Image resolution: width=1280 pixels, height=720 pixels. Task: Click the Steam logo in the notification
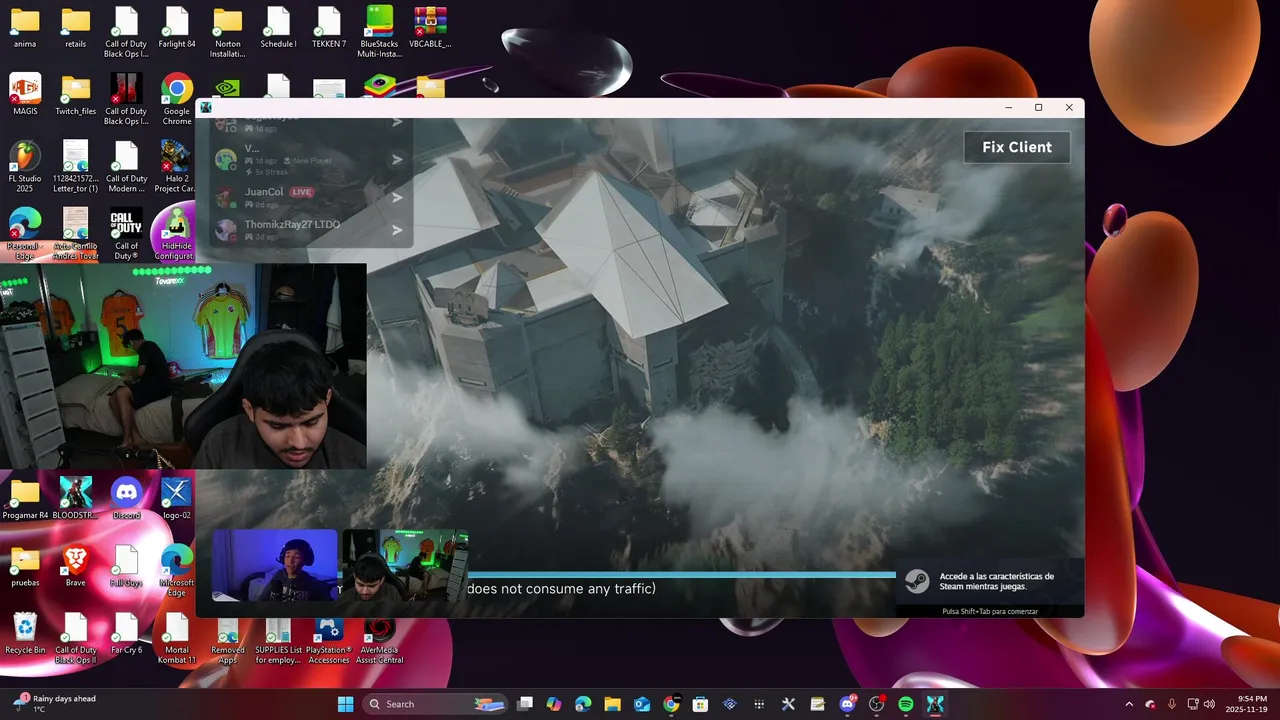[x=917, y=582]
